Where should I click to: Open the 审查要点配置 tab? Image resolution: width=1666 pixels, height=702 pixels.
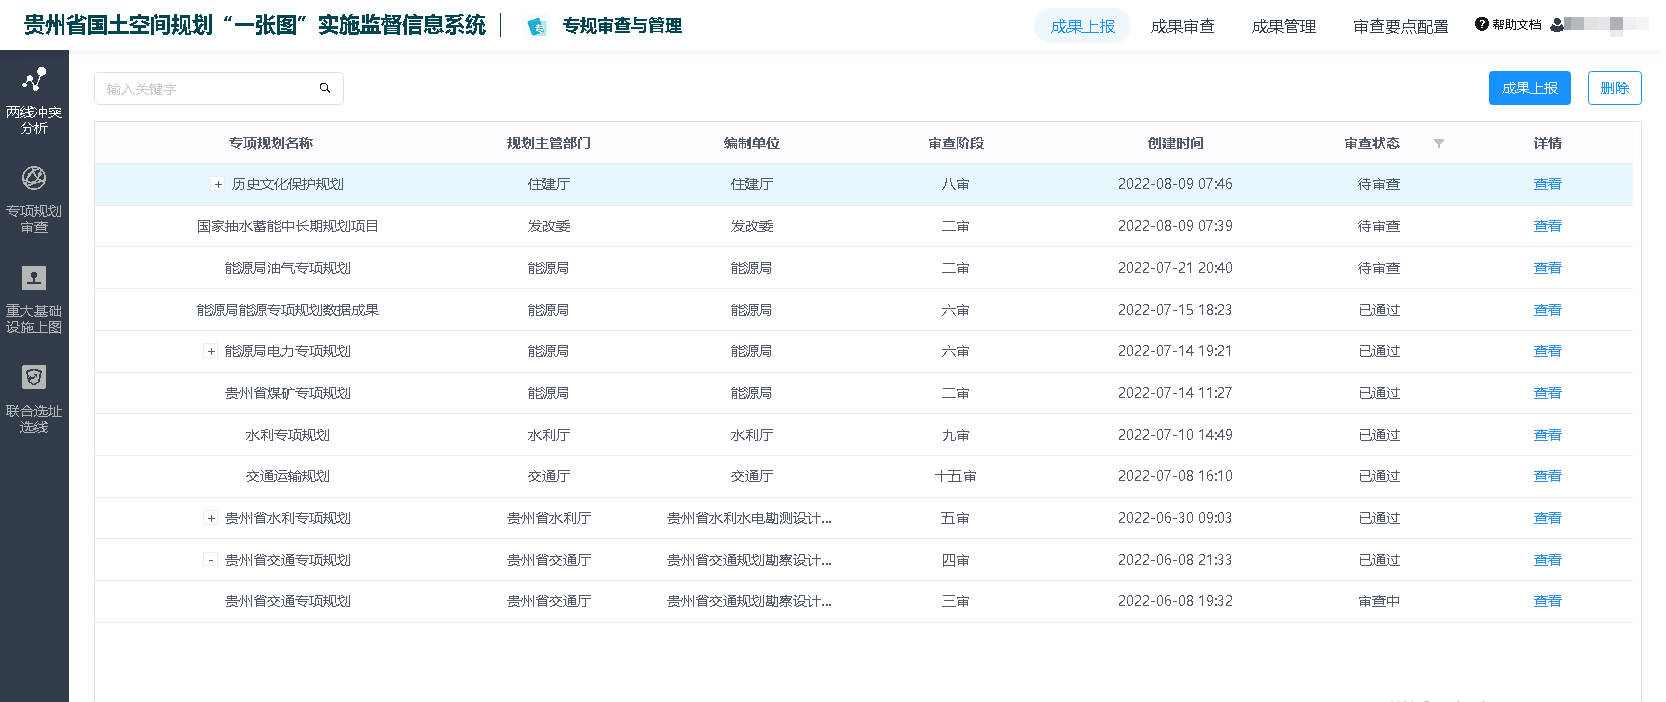(1400, 26)
